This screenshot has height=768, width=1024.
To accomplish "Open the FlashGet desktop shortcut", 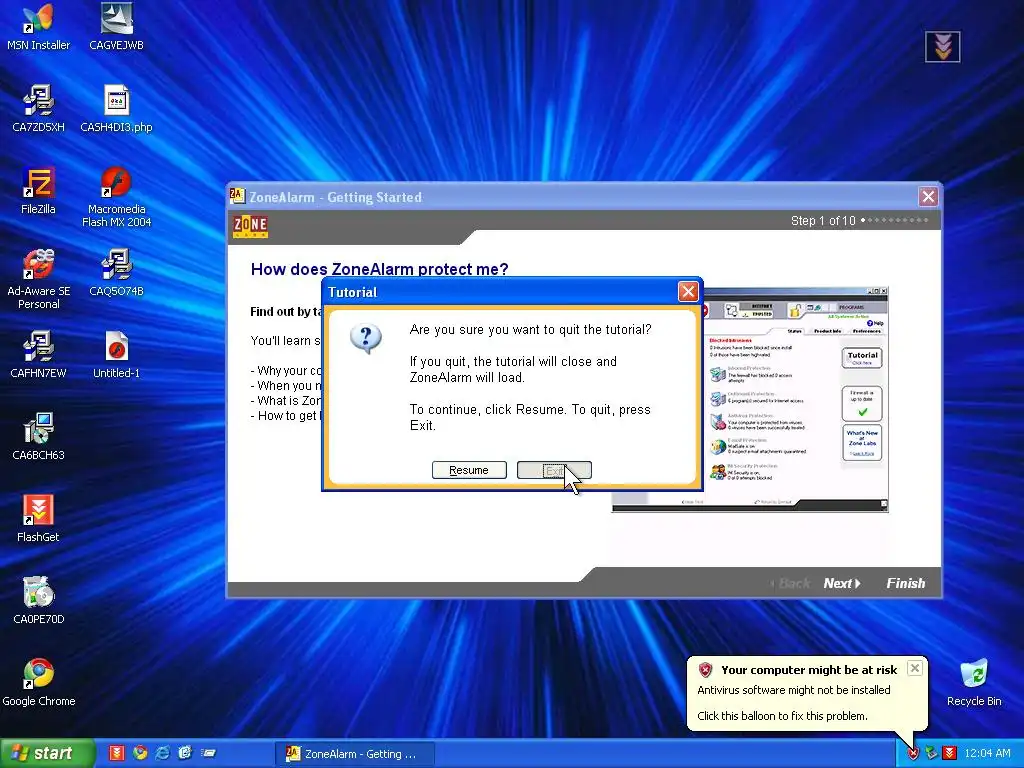I will [38, 519].
